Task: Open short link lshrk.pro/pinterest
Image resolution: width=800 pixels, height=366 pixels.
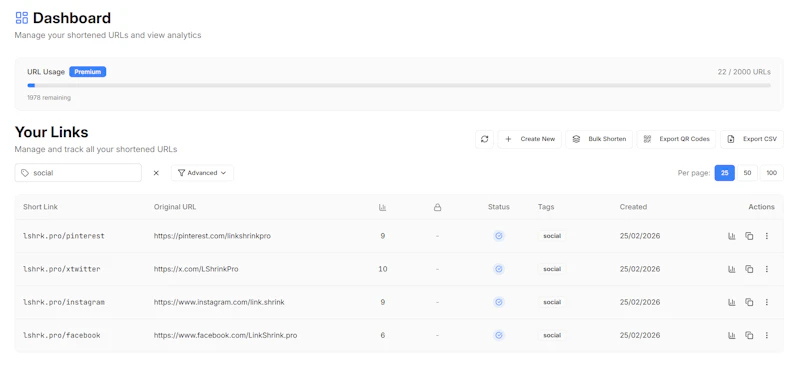Action: pos(64,236)
